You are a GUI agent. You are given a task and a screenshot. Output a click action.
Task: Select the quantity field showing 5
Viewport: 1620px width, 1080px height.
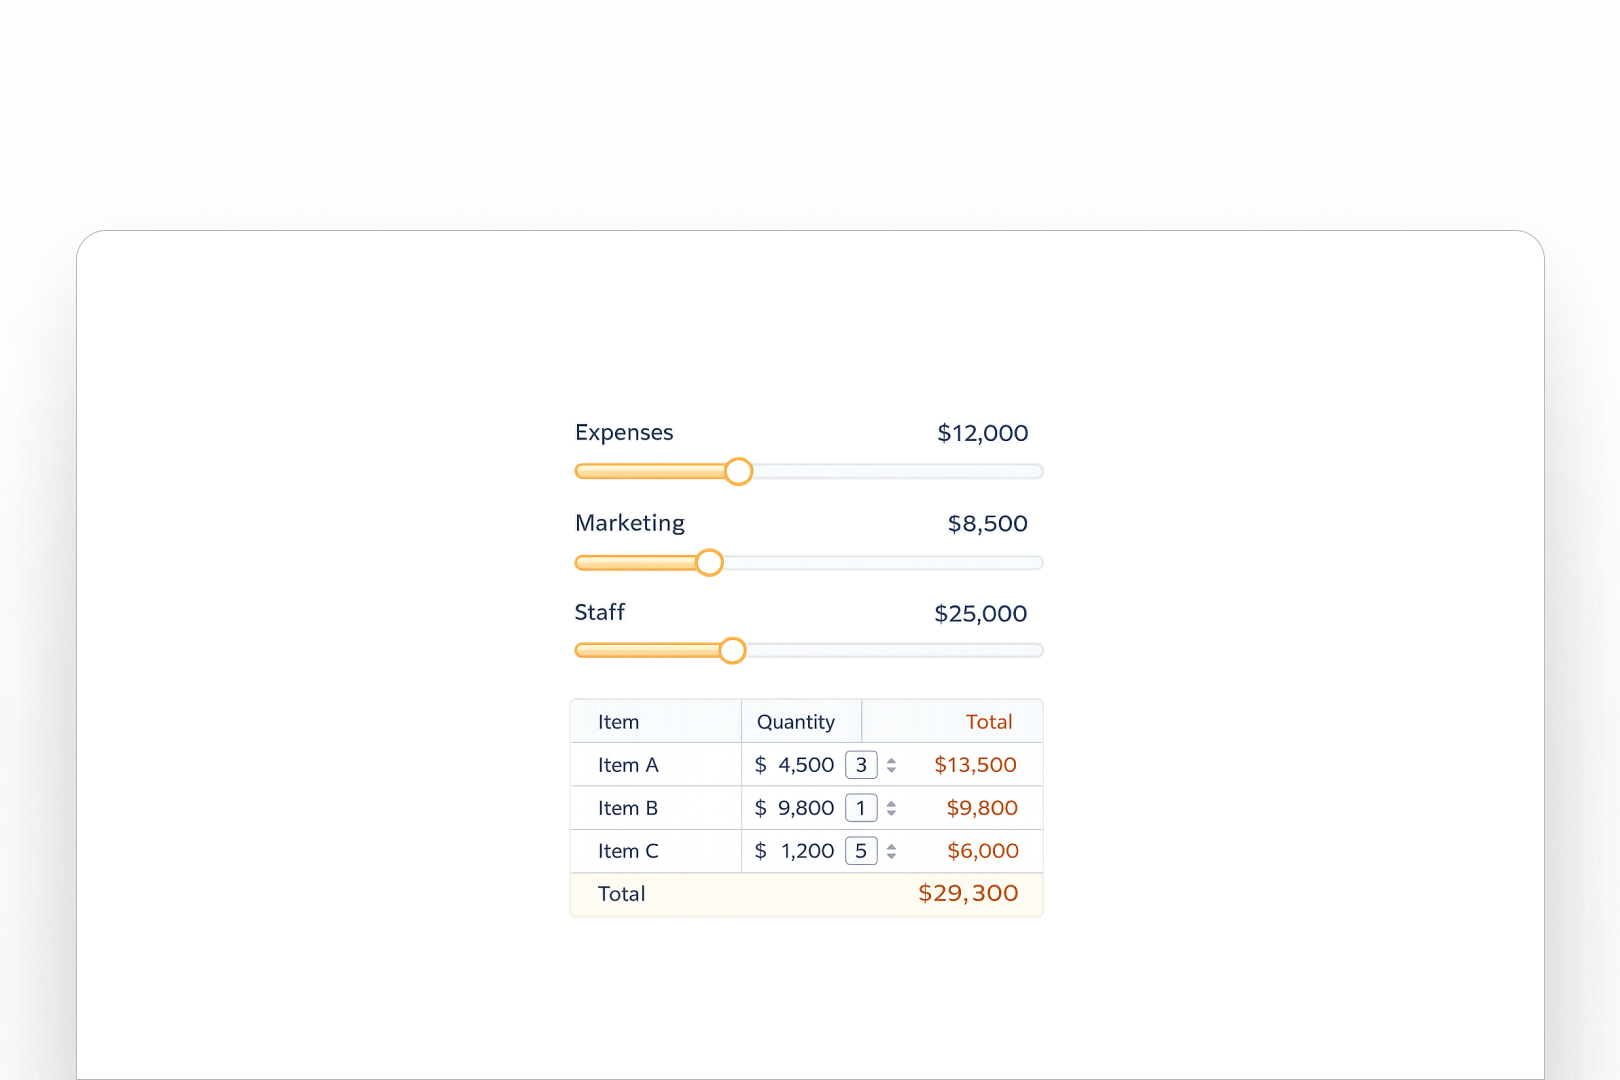(x=861, y=851)
